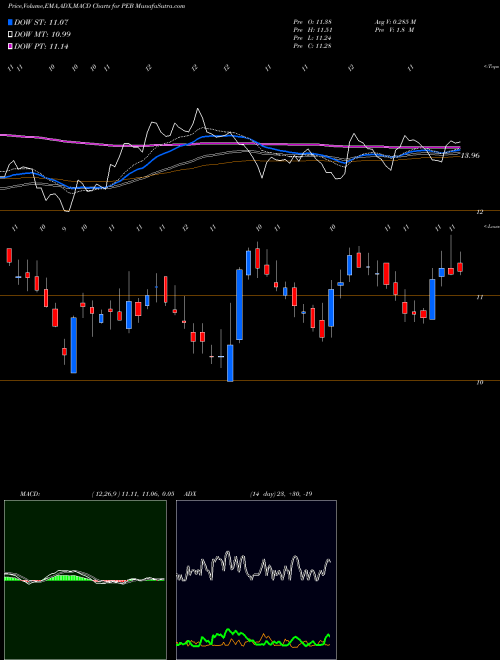Click the white DOW MT legend swatch
Screen dimensions: 500x660
point(11,35)
